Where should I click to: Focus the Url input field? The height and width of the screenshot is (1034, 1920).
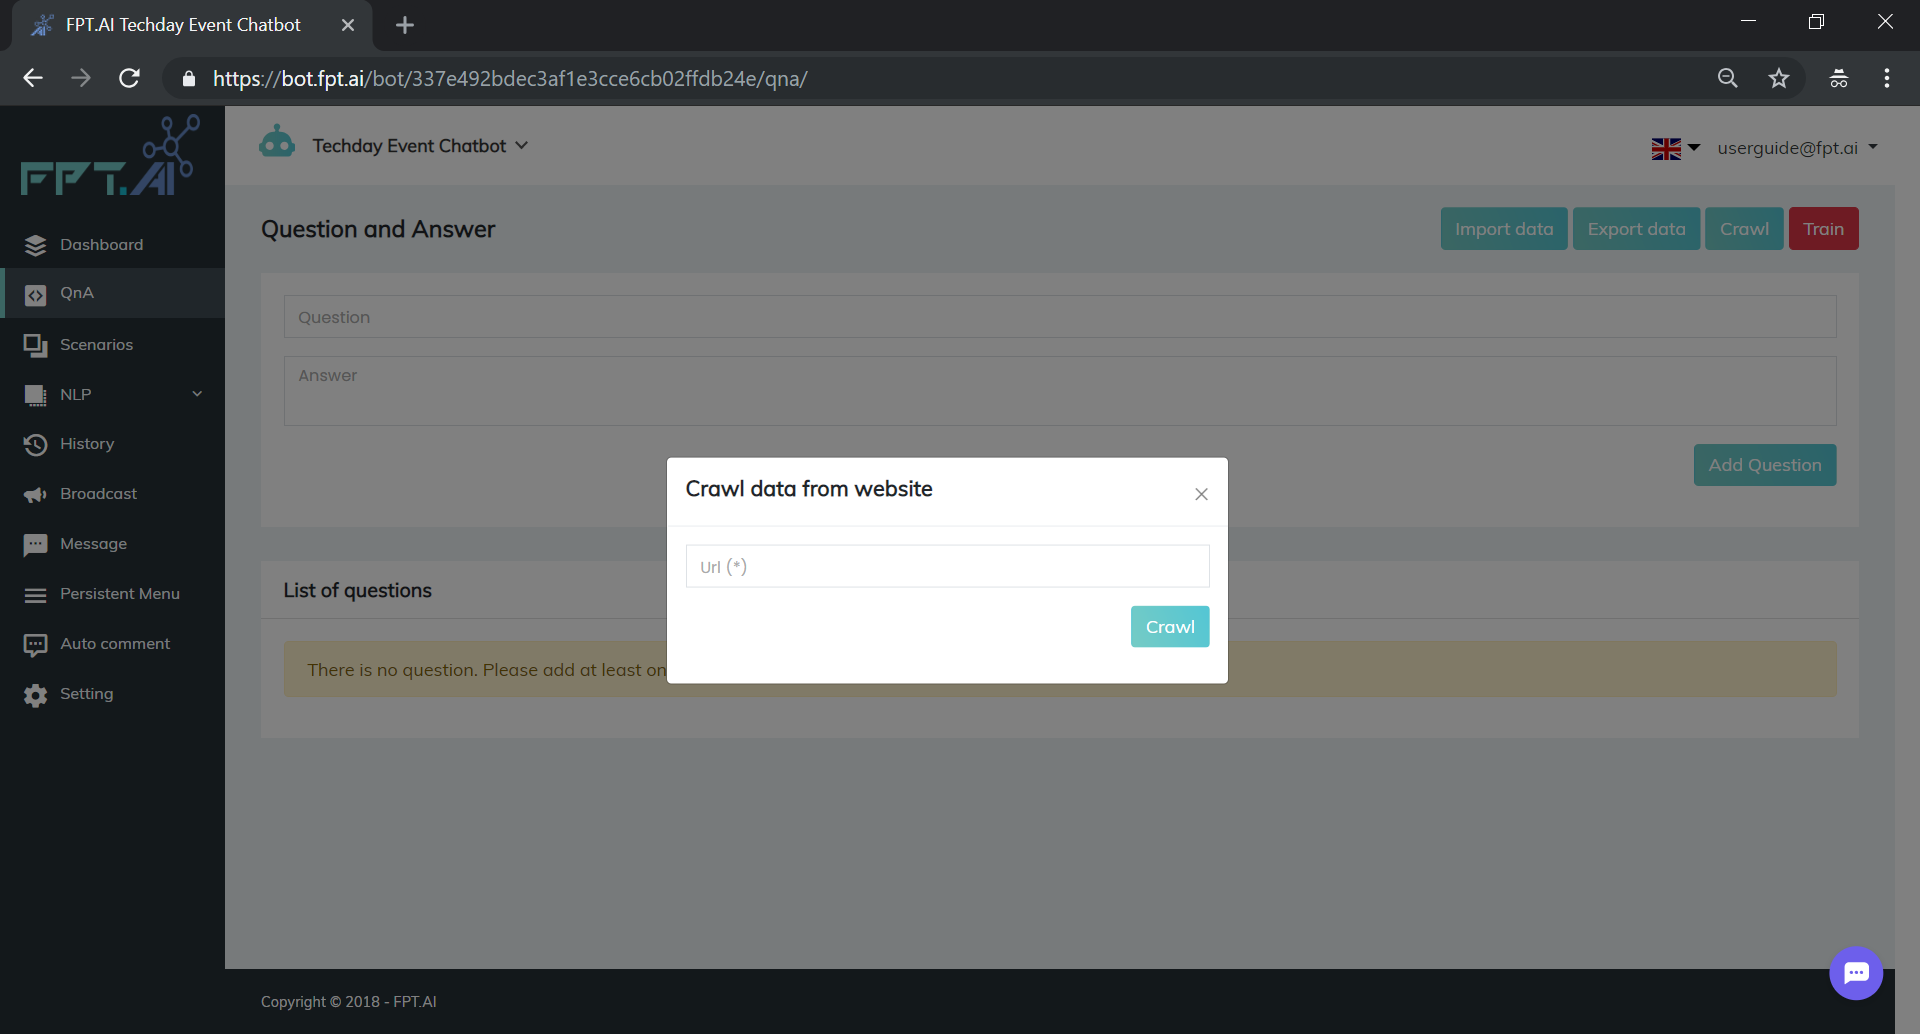pos(947,566)
